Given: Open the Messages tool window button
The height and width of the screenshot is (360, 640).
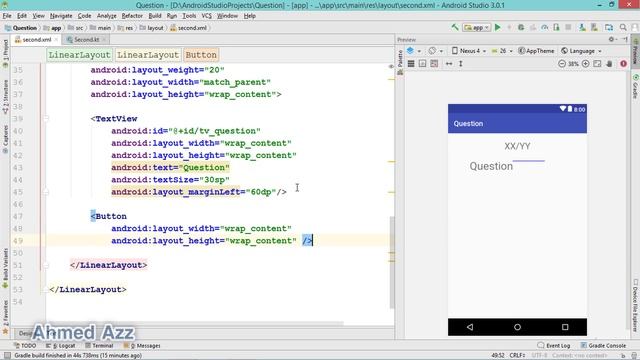Looking at the screenshot, I should tap(142, 346).
